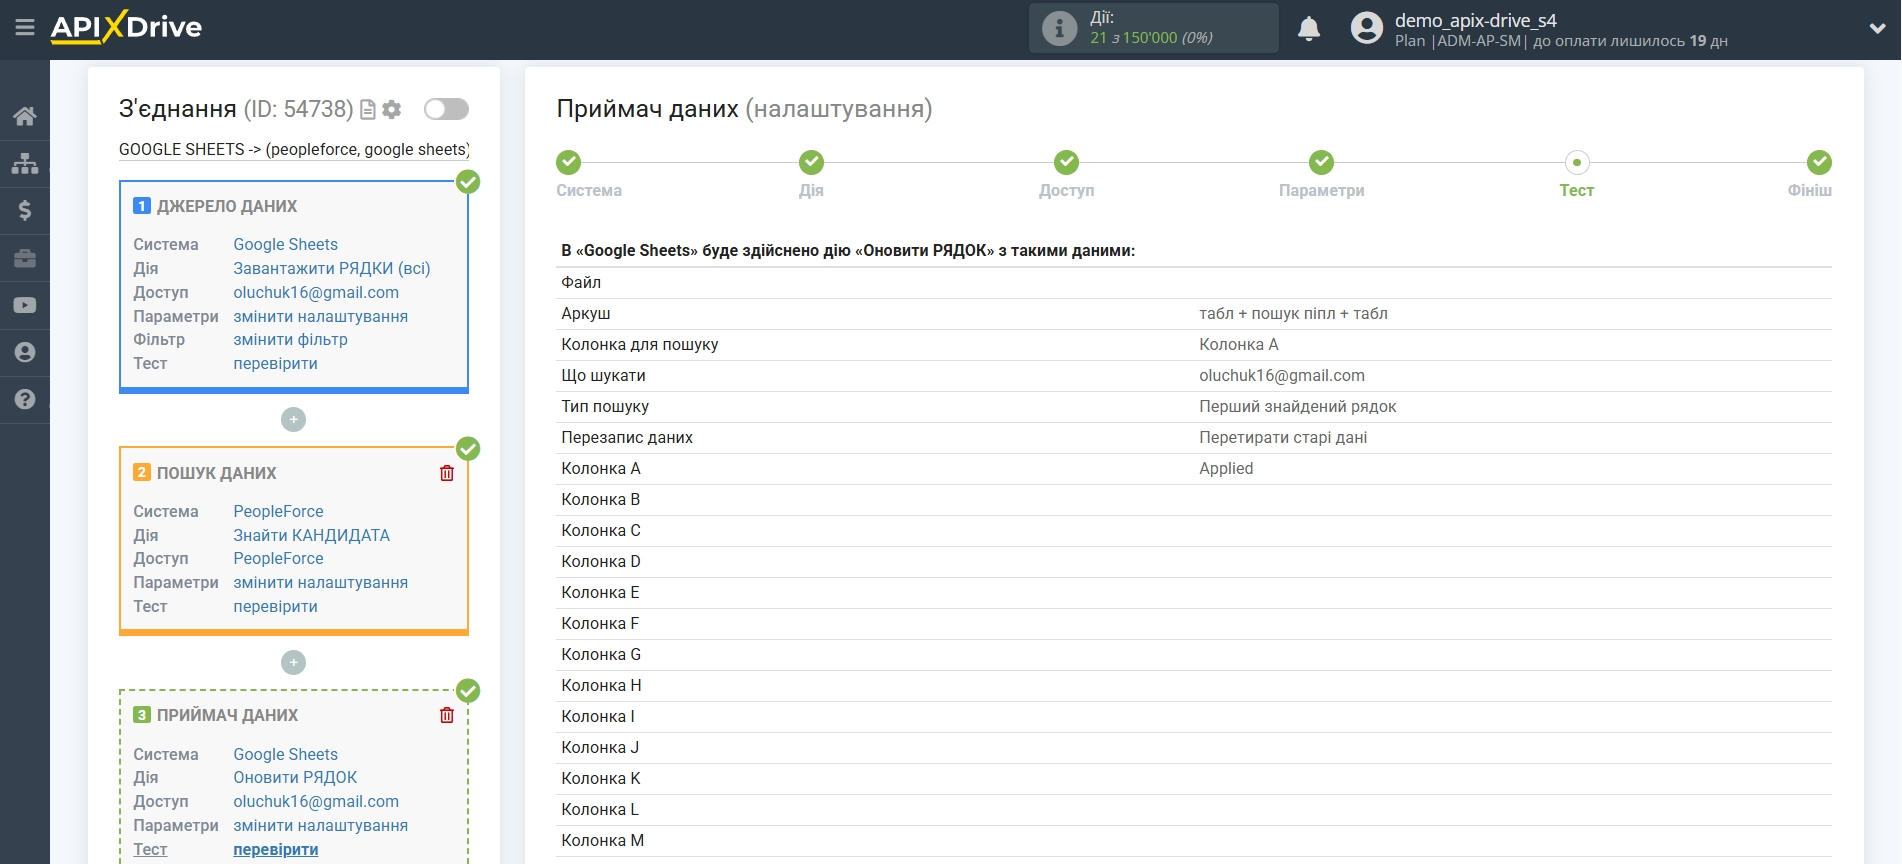1902x864 pixels.
Task: Open the hamburger menu
Action: coord(25,28)
